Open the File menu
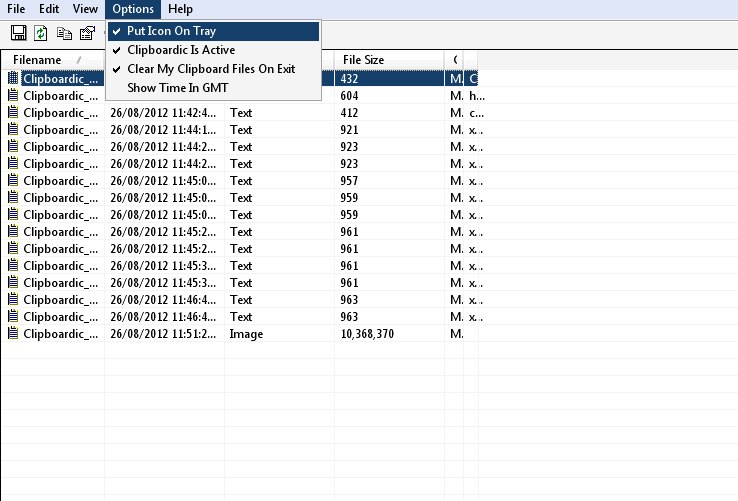The image size is (738, 501). pyautogui.click(x=16, y=9)
